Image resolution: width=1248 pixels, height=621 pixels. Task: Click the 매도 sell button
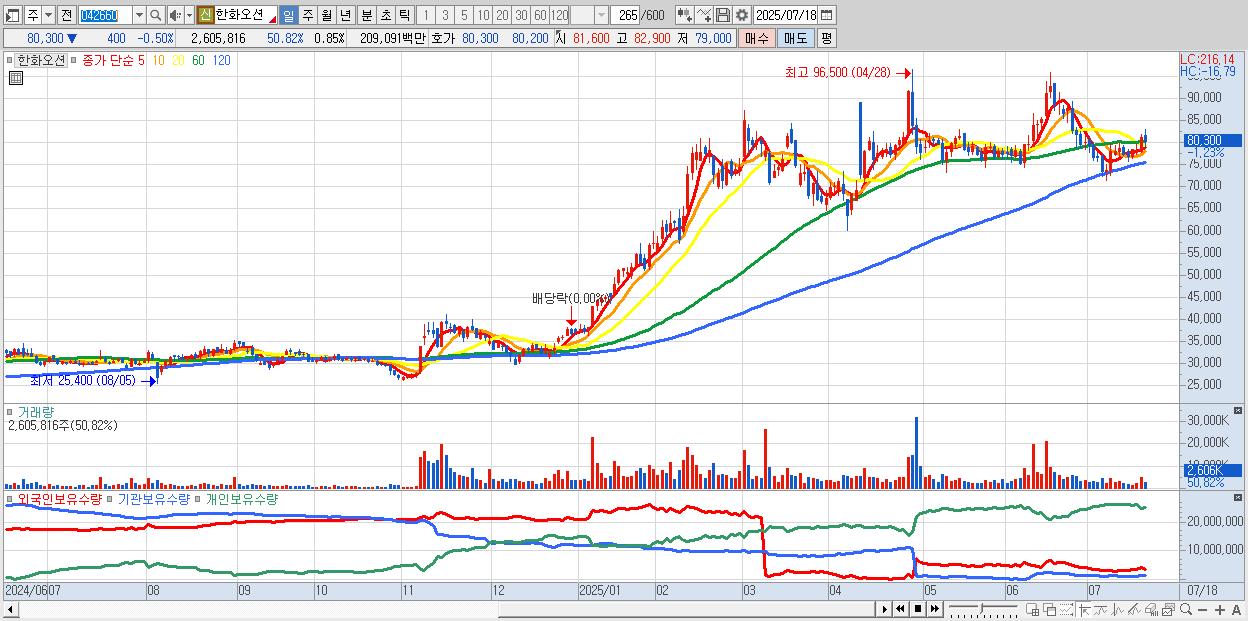(x=795, y=38)
